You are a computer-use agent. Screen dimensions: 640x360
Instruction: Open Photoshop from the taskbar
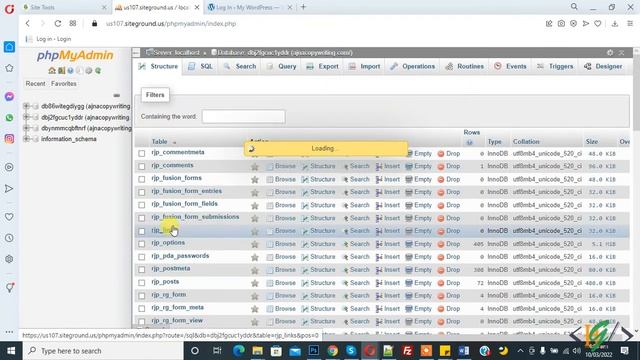tap(314, 351)
